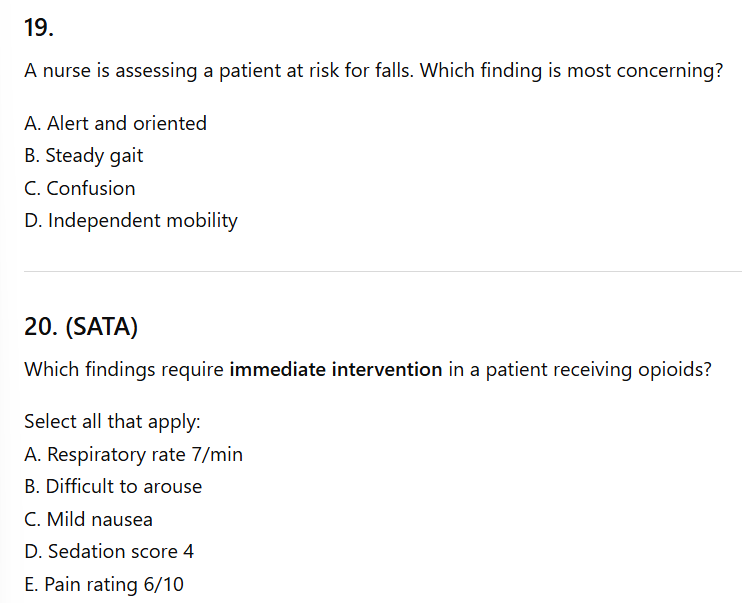The height and width of the screenshot is (603, 742).
Task: Click question number 19 heading
Action: coord(38,29)
